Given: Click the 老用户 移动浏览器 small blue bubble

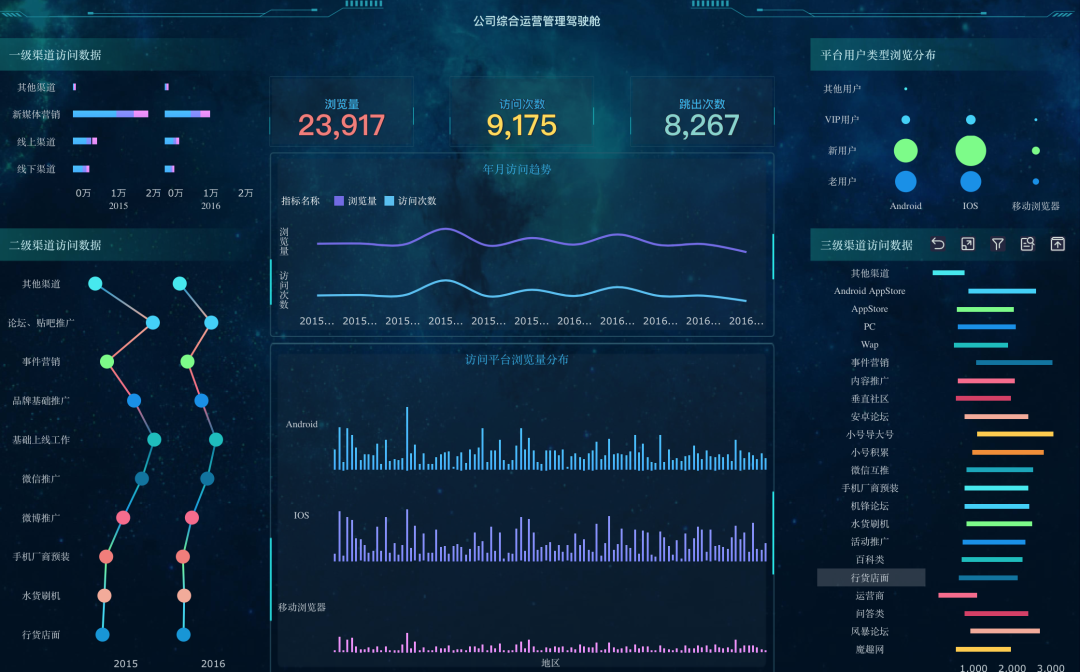Looking at the screenshot, I should [x=1036, y=182].
